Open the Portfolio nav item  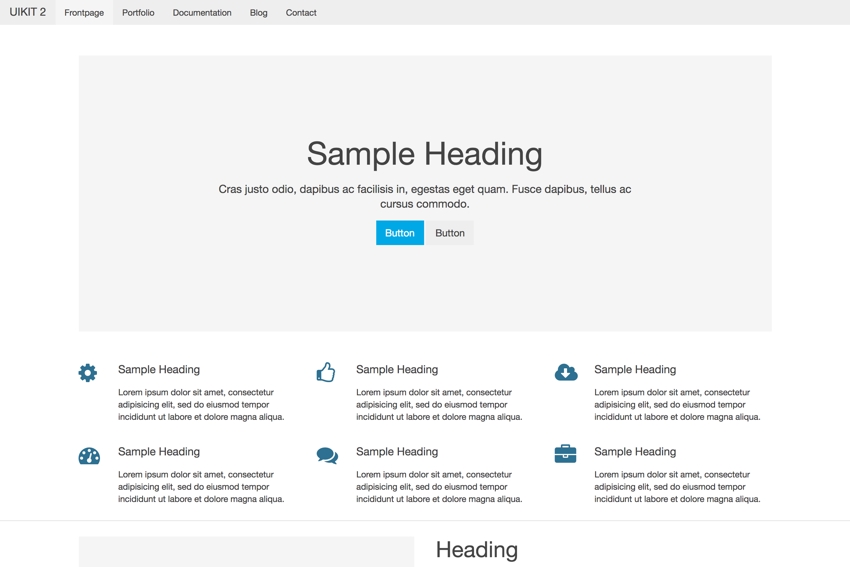coord(138,12)
